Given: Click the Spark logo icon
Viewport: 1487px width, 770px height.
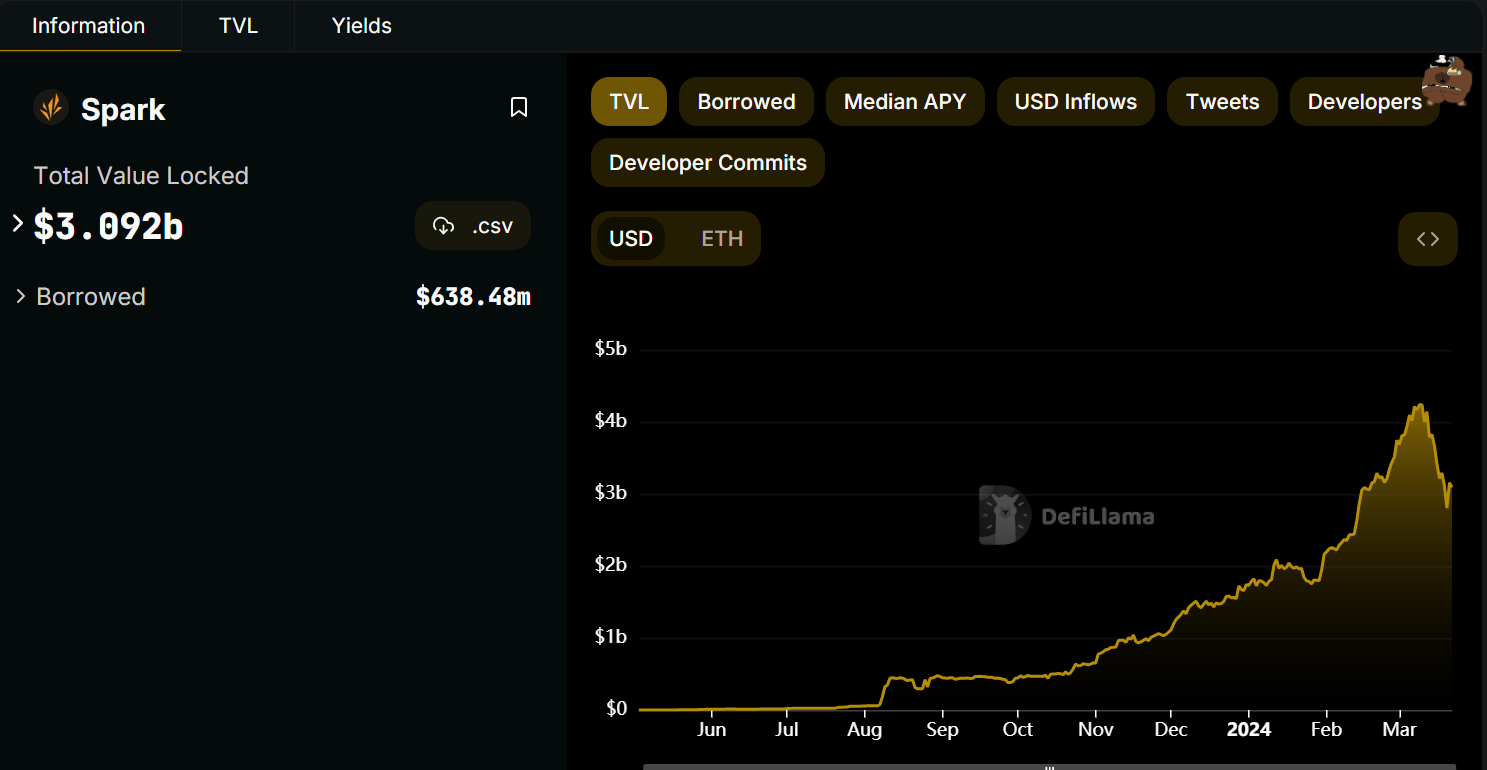Looking at the screenshot, I should tap(51, 107).
